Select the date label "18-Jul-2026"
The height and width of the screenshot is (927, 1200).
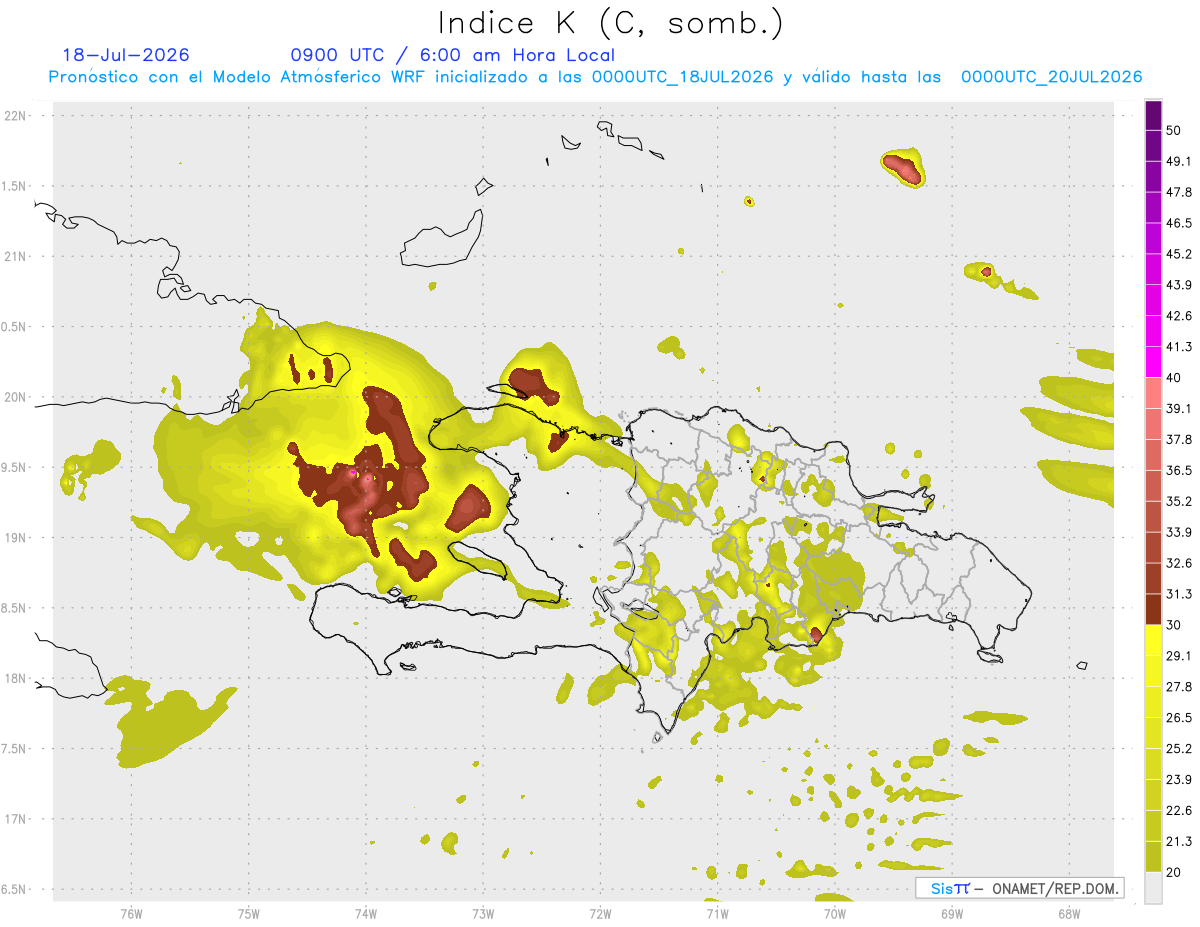click(126, 55)
